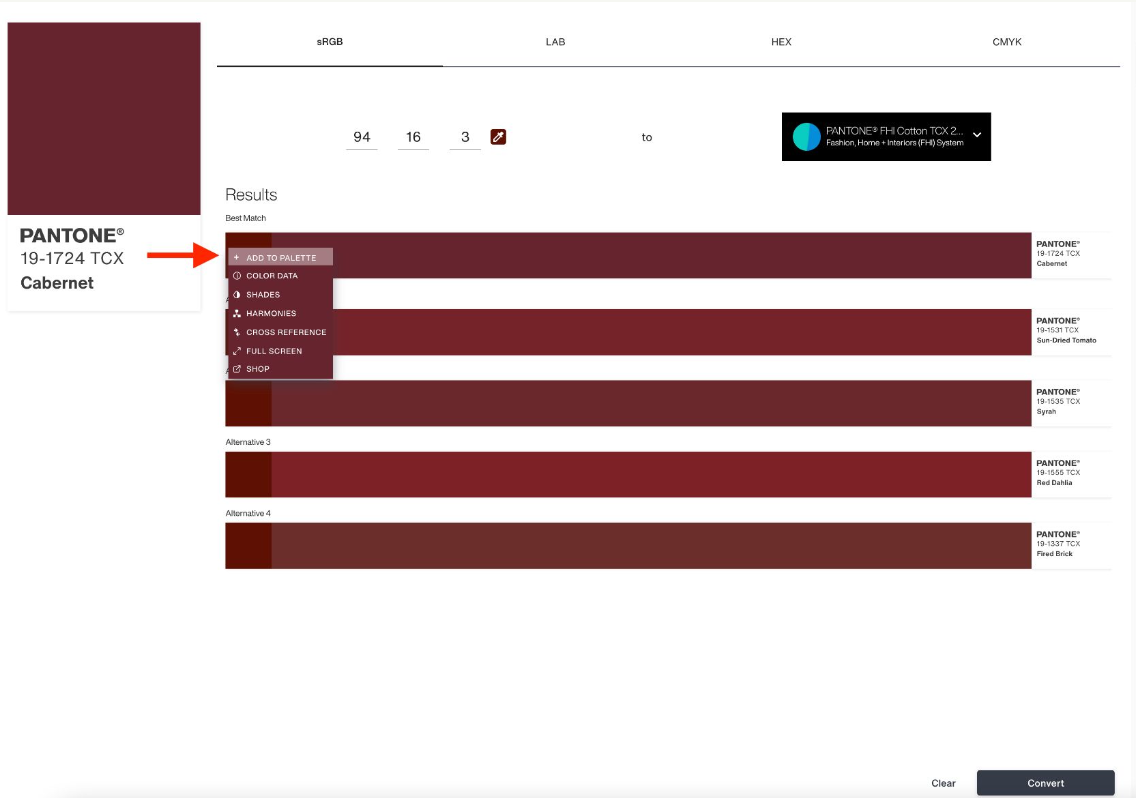The width and height of the screenshot is (1136, 798).
Task: Click the eyedropper color picker icon
Action: (x=498, y=137)
